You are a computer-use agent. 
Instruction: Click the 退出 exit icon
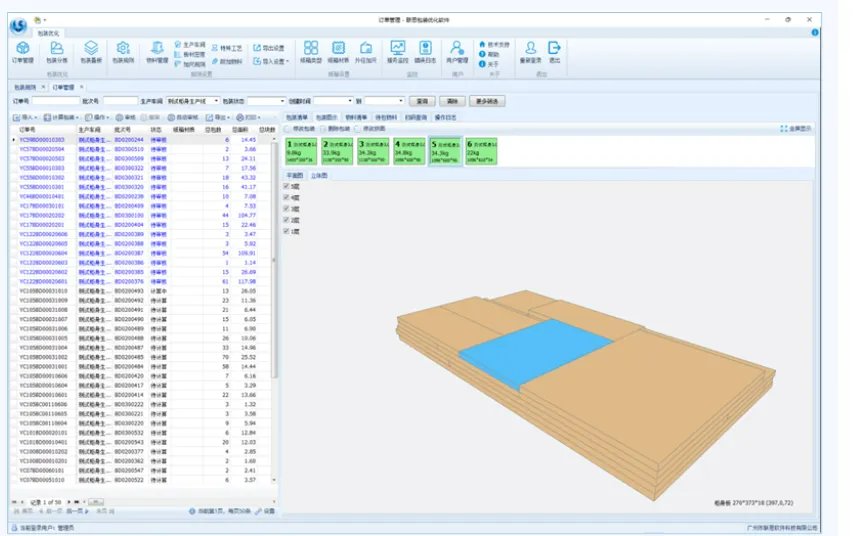555,51
